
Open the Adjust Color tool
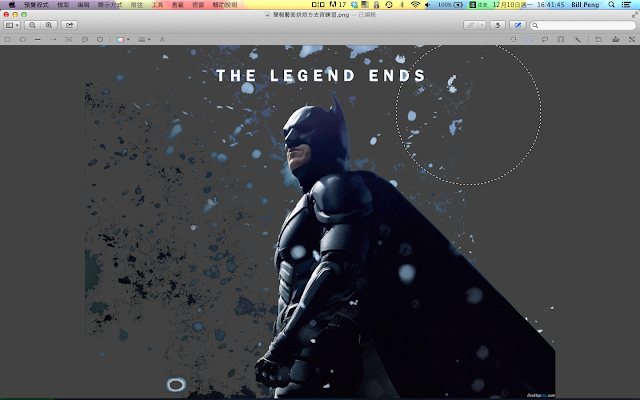(x=616, y=40)
